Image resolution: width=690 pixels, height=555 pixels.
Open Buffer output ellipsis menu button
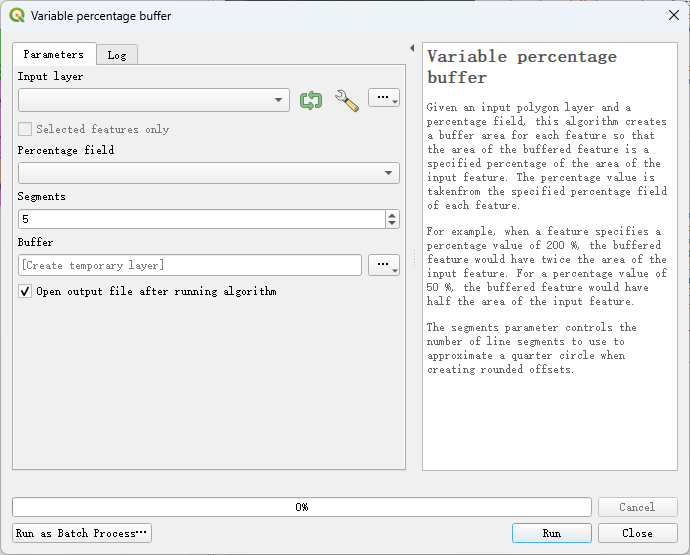[384, 265]
